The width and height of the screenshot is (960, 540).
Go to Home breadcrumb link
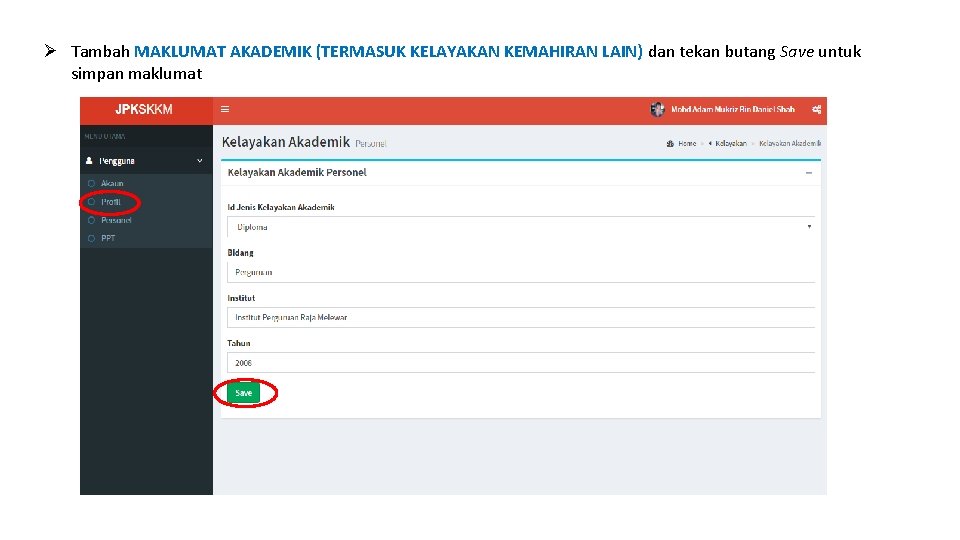687,144
